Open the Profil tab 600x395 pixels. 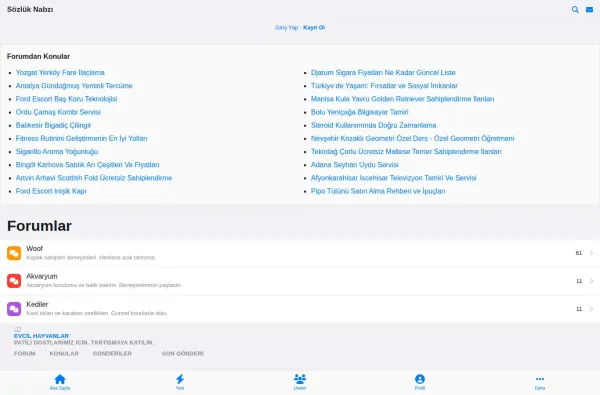420,382
